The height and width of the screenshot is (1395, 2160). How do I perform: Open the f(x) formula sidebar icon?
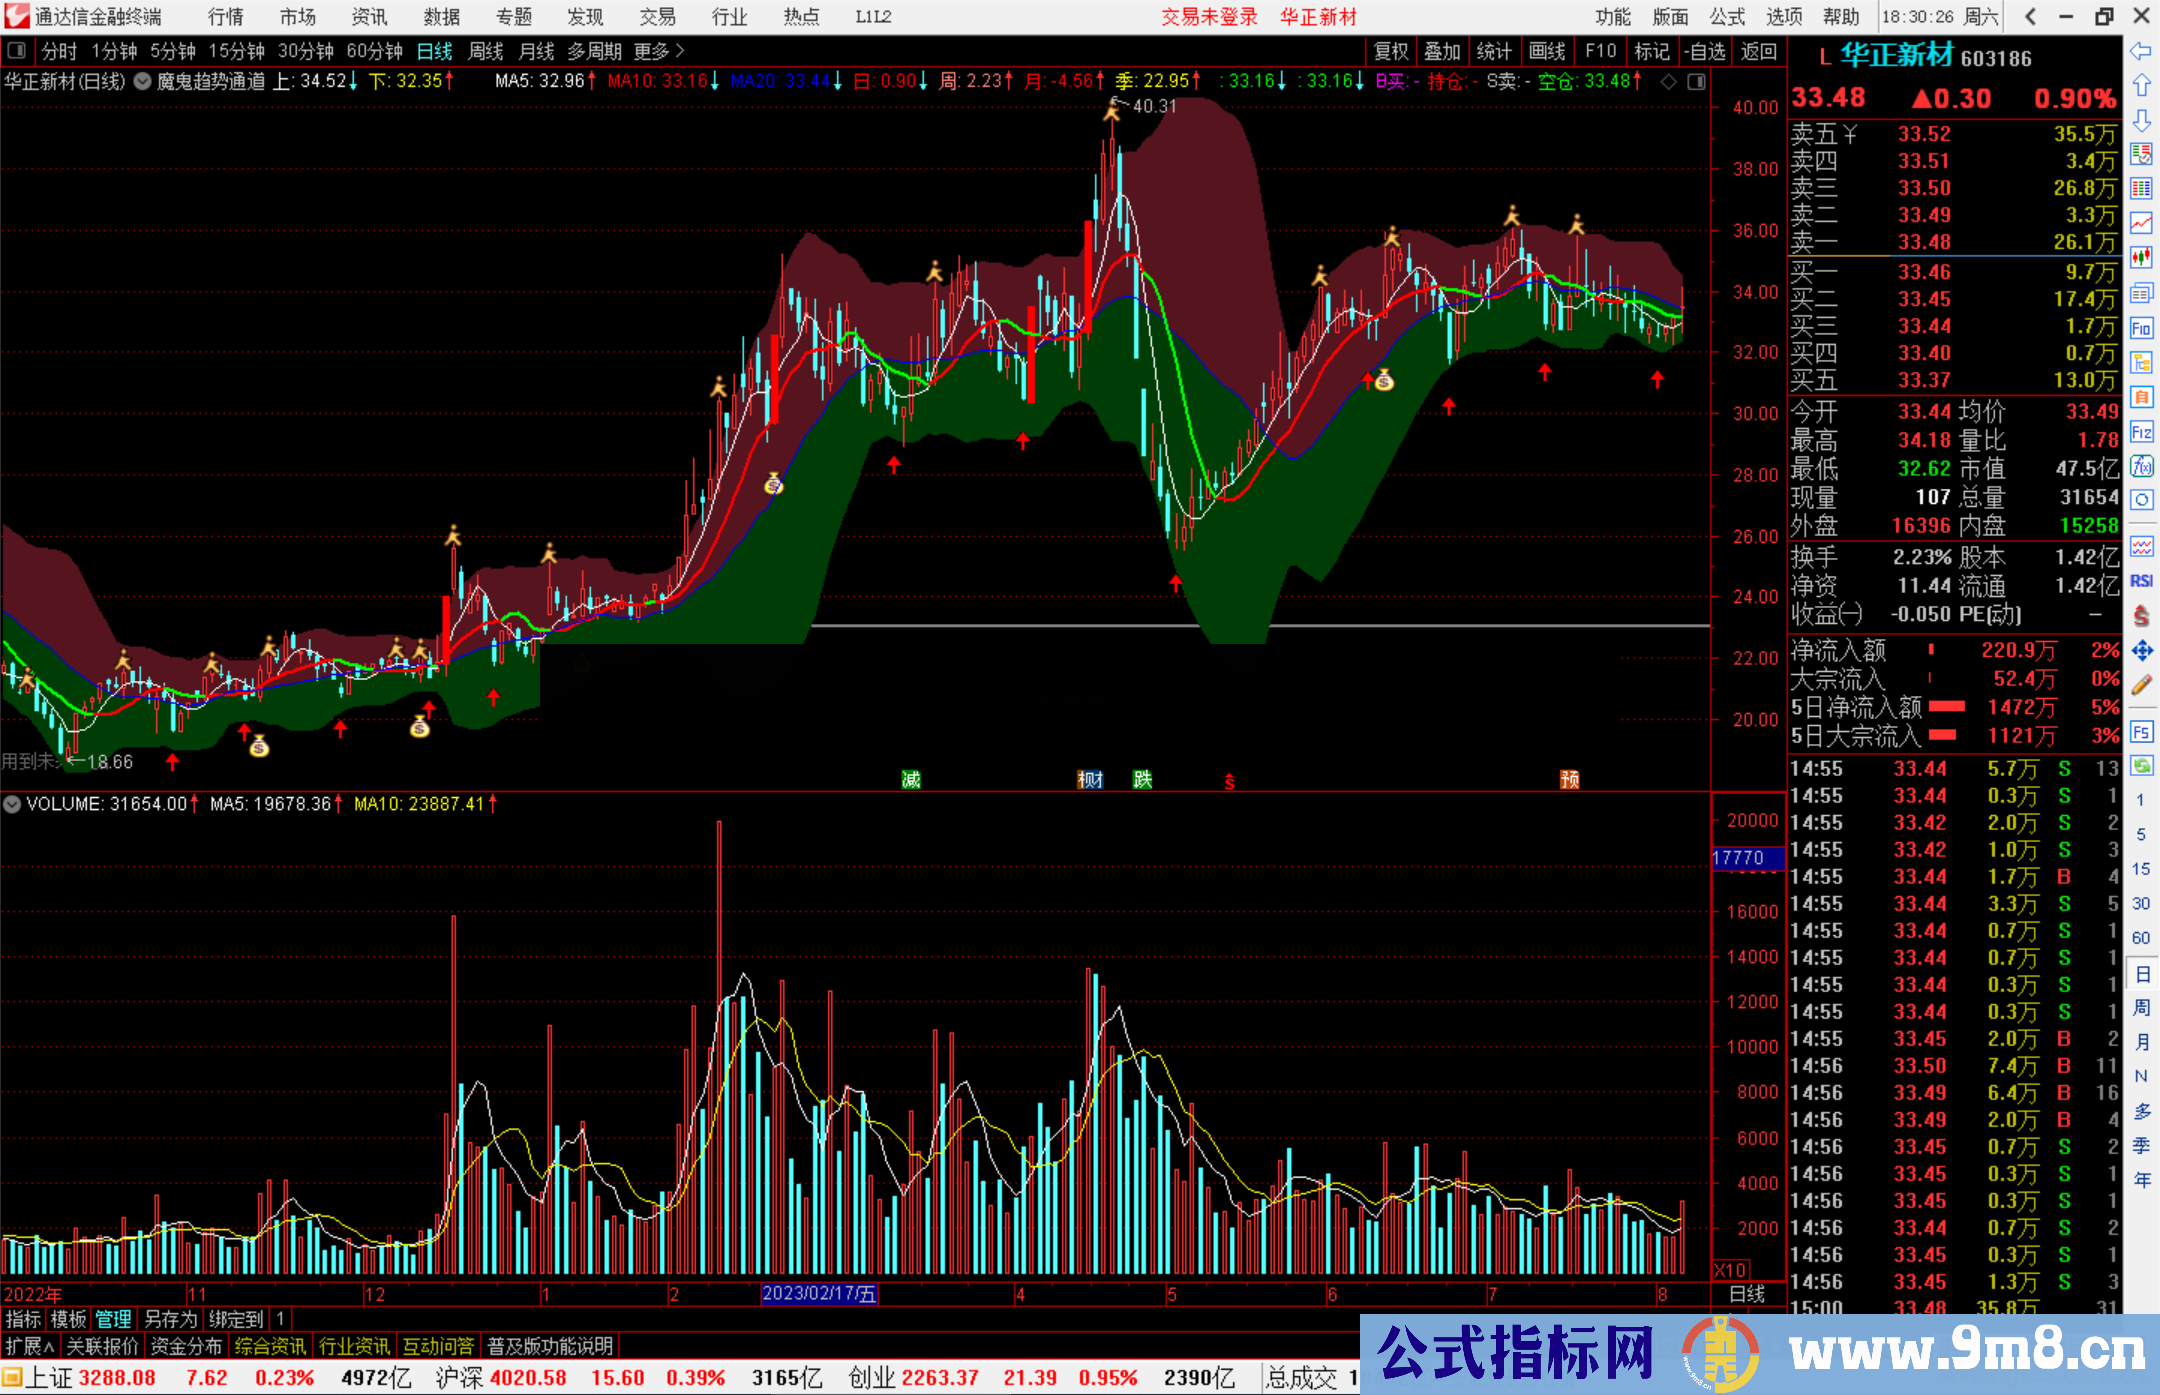[x=2141, y=466]
